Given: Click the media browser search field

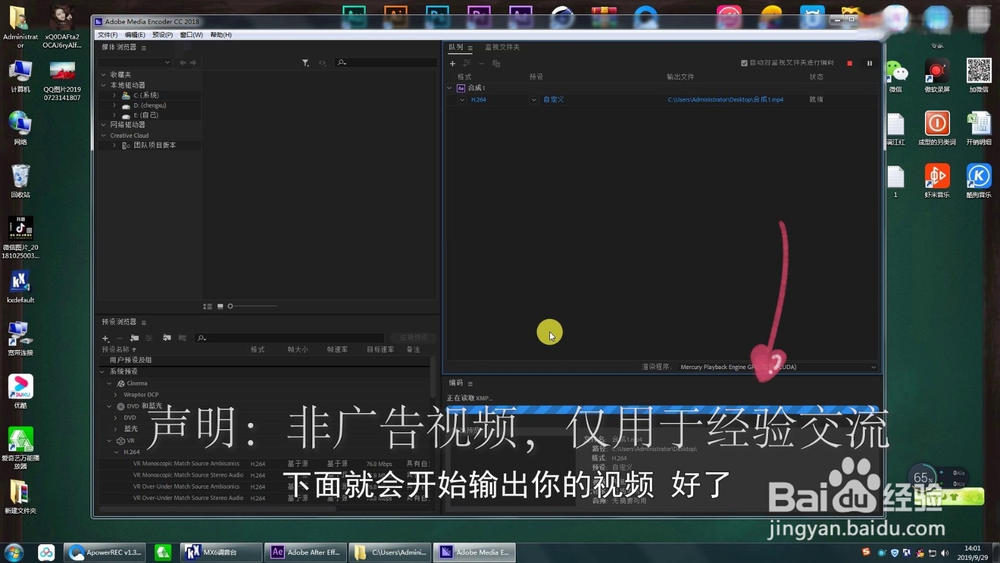Looking at the screenshot, I should [386, 62].
